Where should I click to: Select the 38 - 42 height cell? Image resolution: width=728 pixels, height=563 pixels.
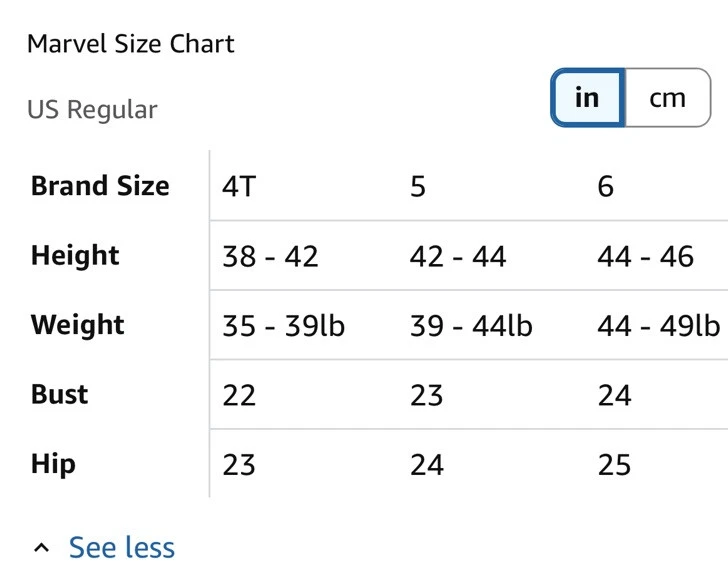point(270,257)
